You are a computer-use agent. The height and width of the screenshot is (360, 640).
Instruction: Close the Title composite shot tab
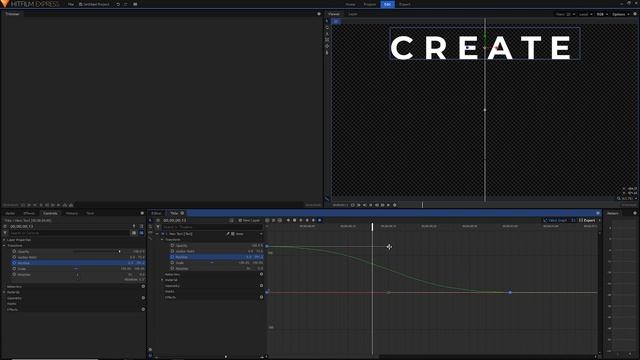[182, 213]
